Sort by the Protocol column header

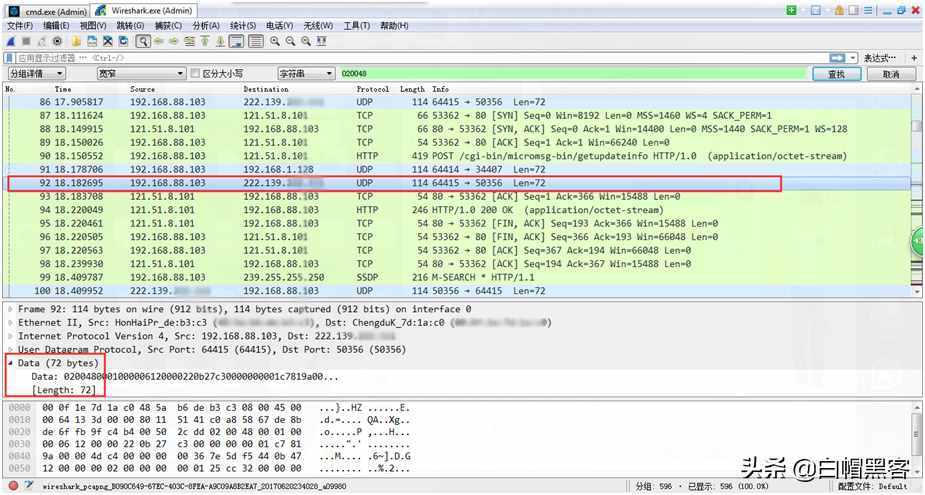click(x=372, y=89)
